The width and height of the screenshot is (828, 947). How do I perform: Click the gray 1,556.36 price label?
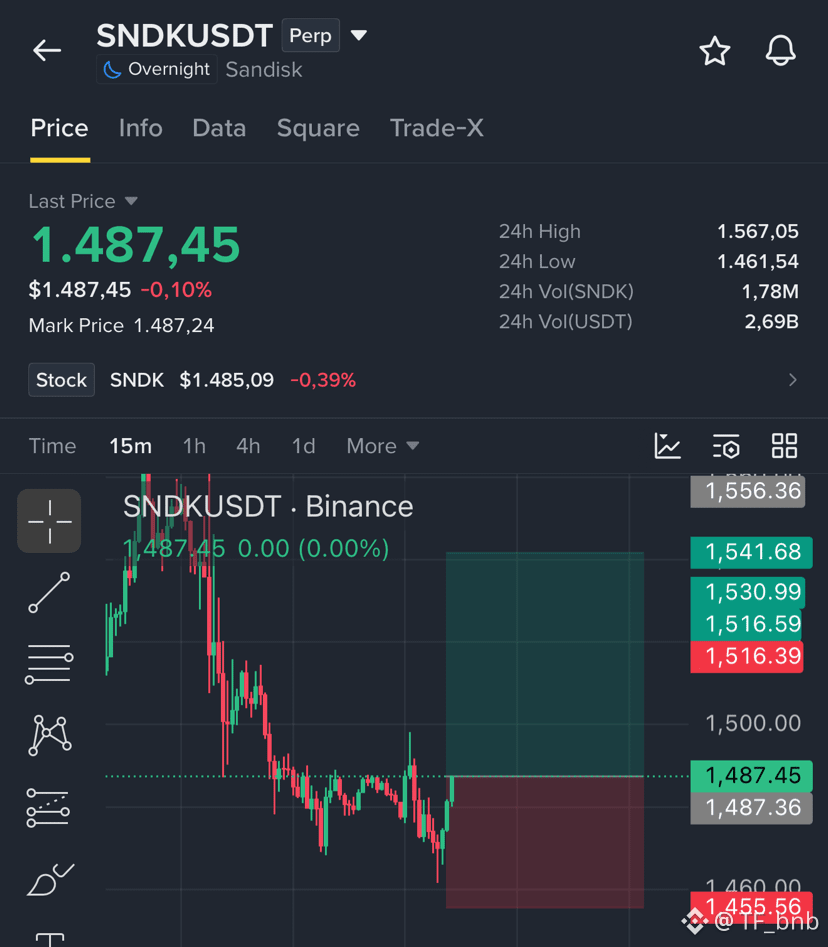coord(748,491)
